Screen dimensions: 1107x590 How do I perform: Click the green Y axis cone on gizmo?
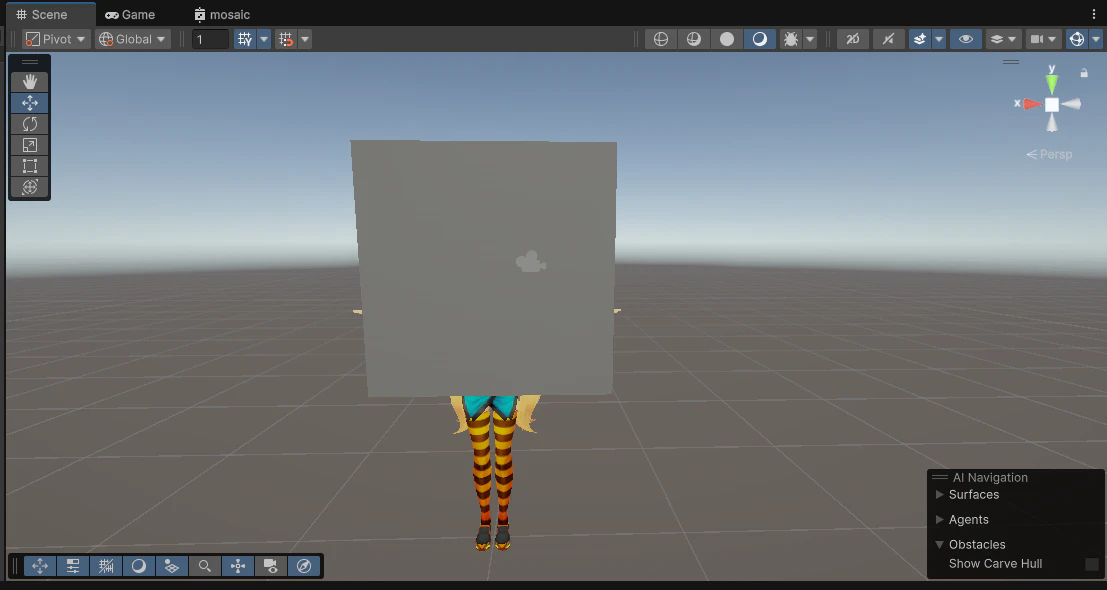tap(1052, 85)
